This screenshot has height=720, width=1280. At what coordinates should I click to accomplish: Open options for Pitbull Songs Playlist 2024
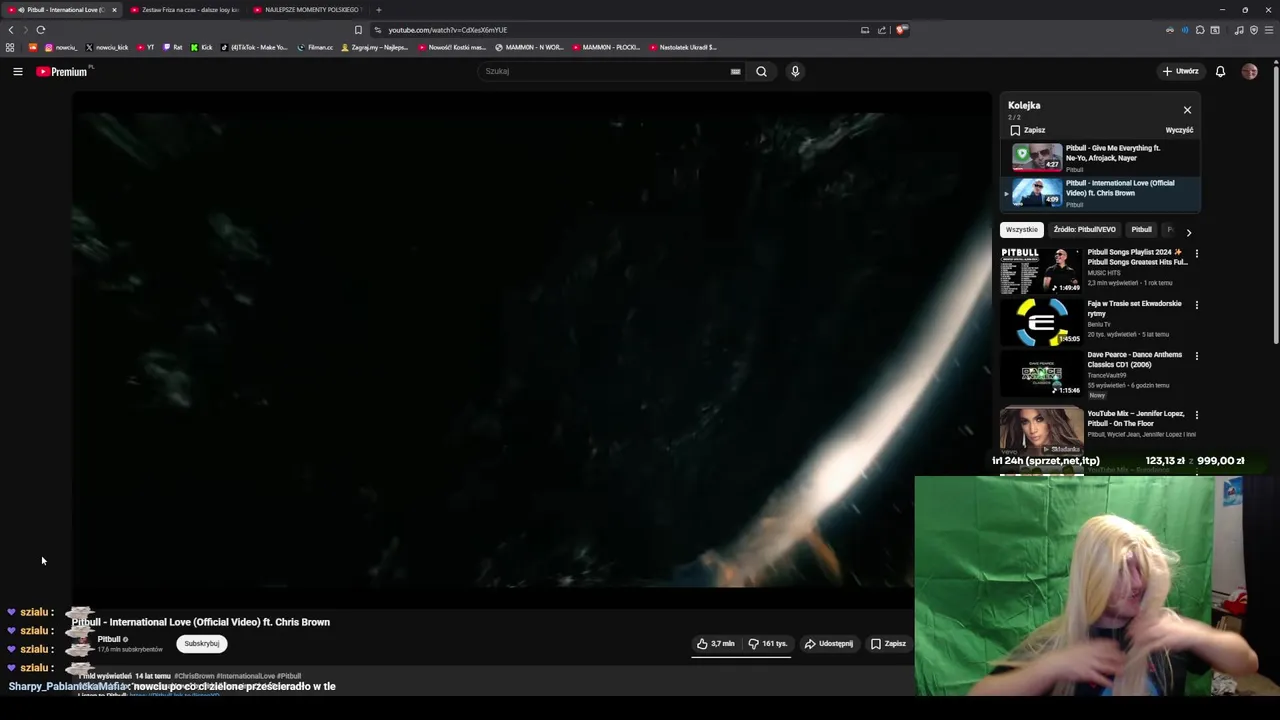click(x=1196, y=254)
